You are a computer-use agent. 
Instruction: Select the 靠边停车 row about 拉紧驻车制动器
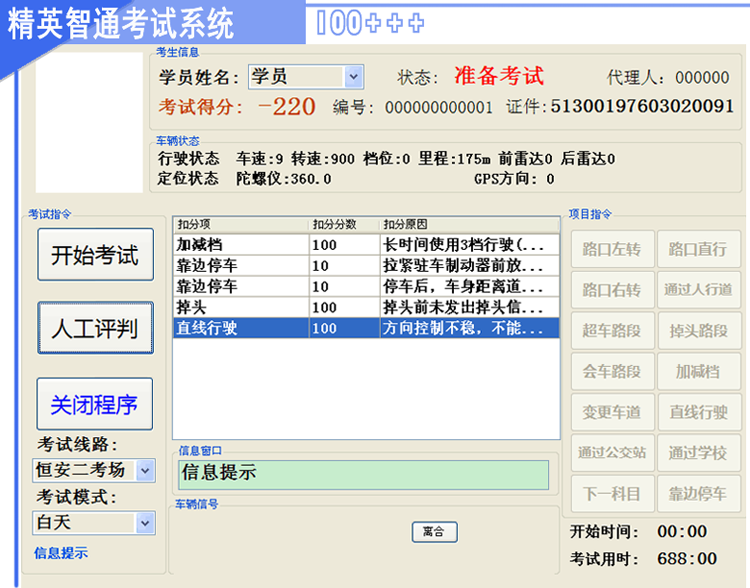point(366,265)
